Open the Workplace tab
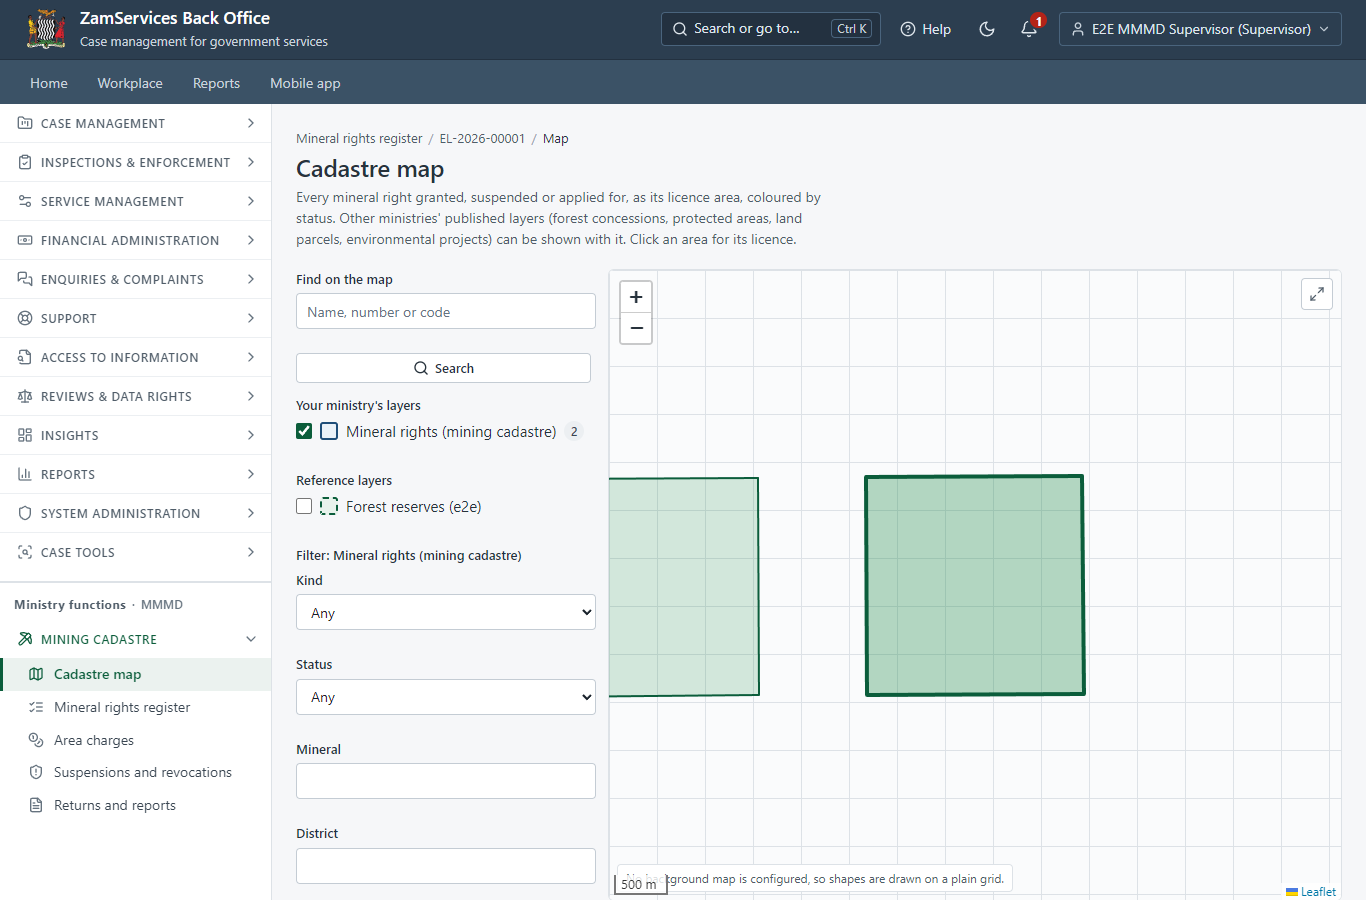The width and height of the screenshot is (1366, 900). click(130, 83)
